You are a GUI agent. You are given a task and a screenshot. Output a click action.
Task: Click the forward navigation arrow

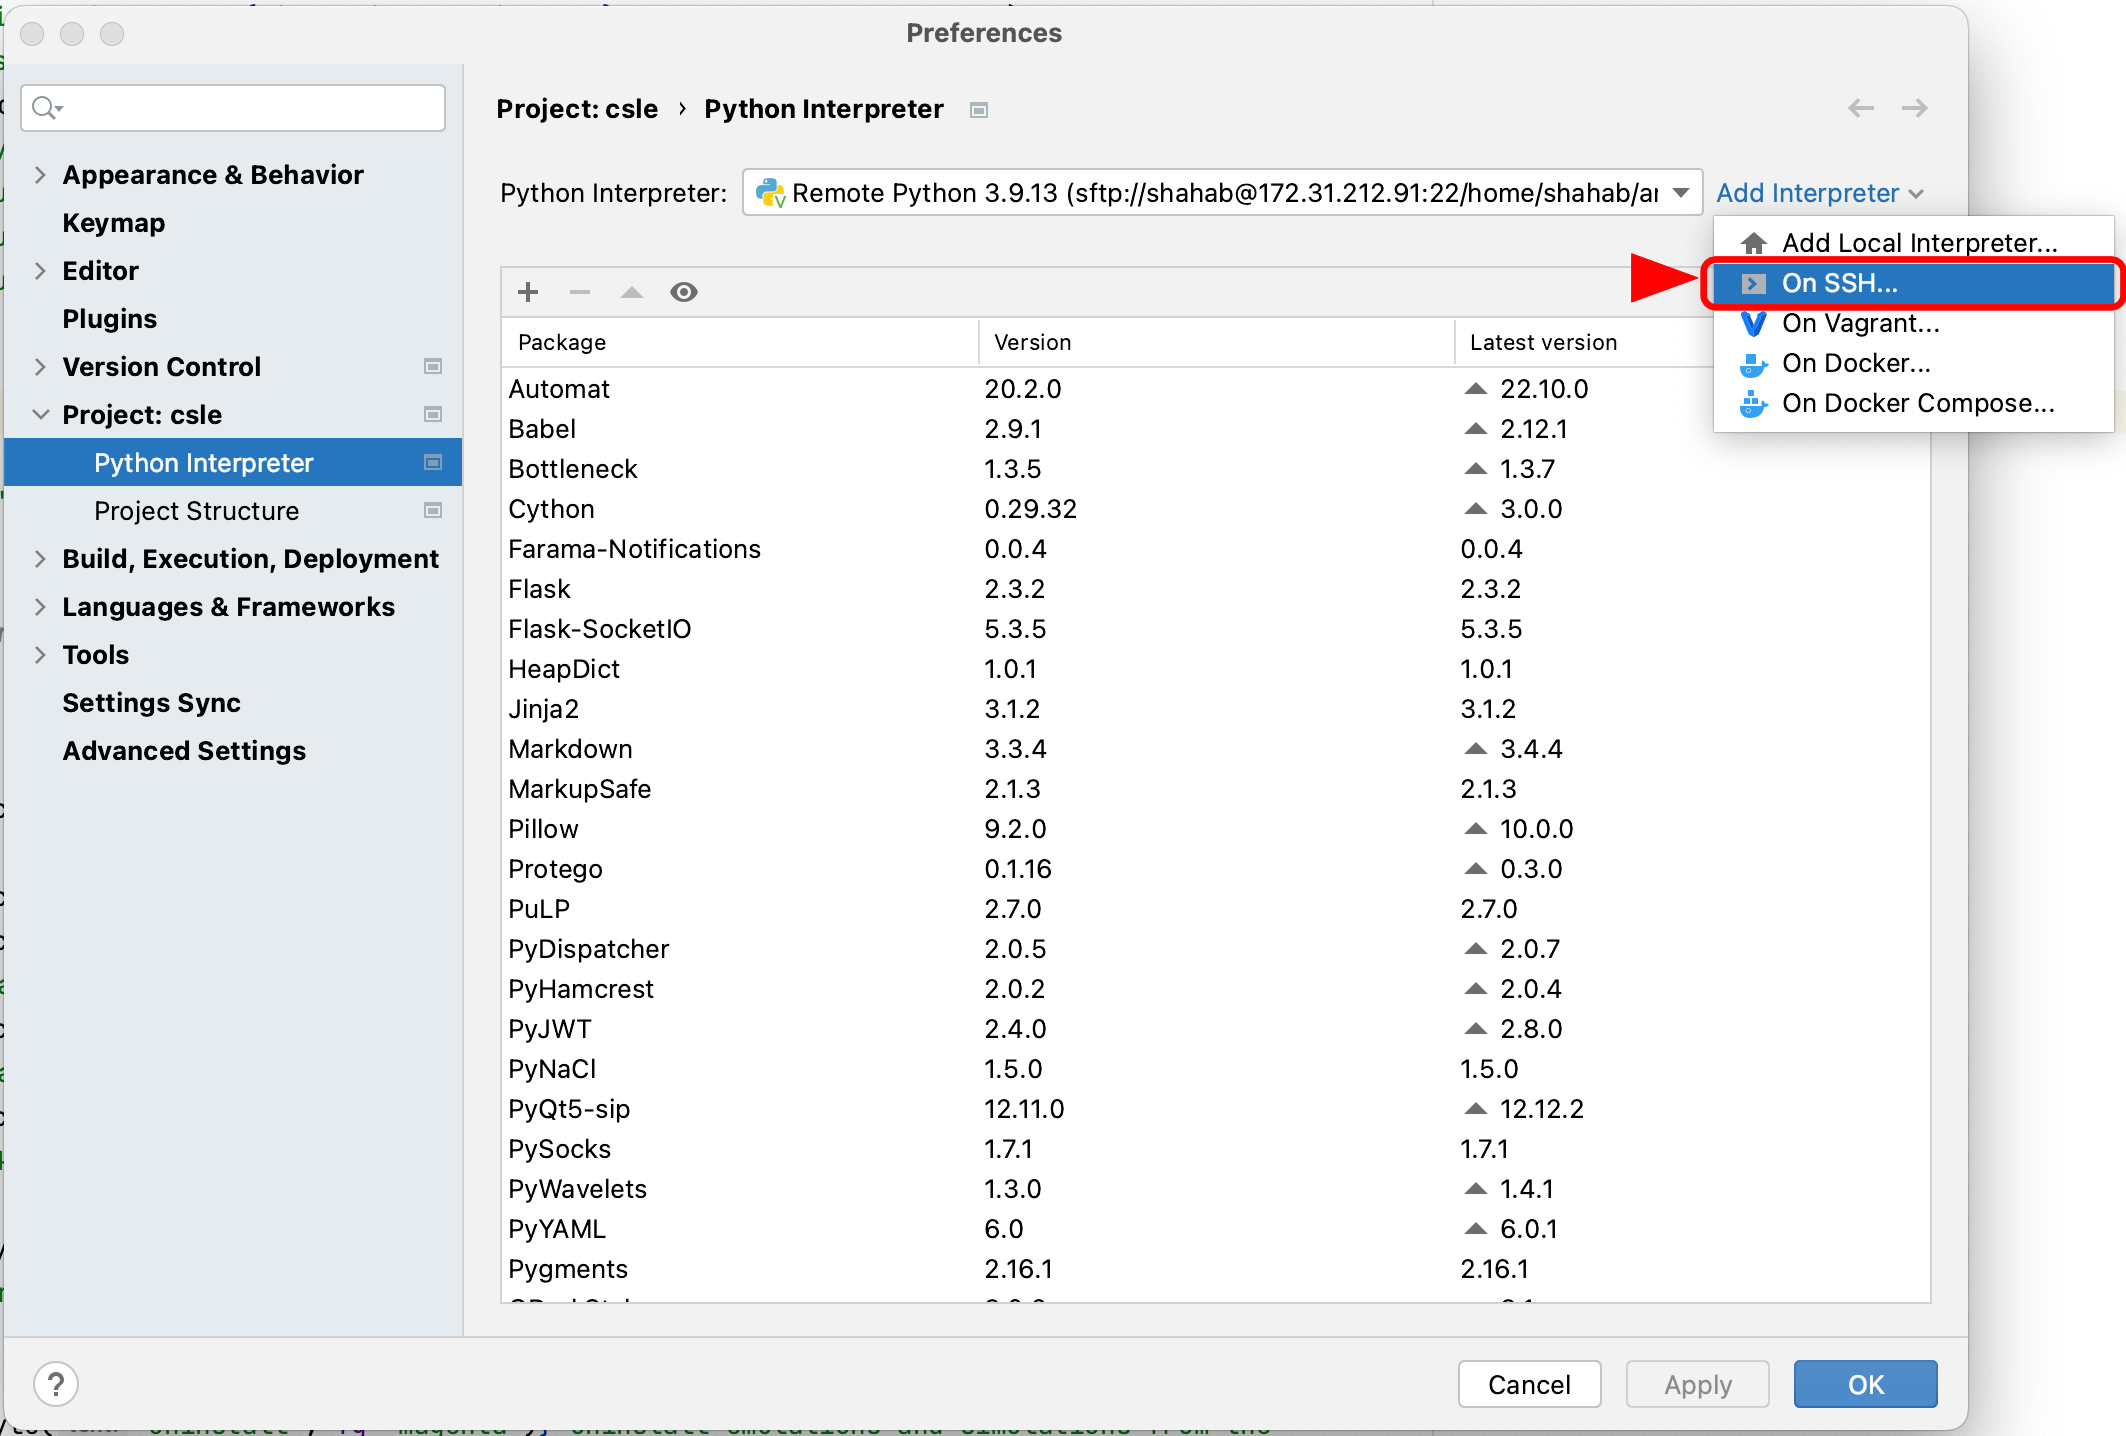coord(1915,108)
